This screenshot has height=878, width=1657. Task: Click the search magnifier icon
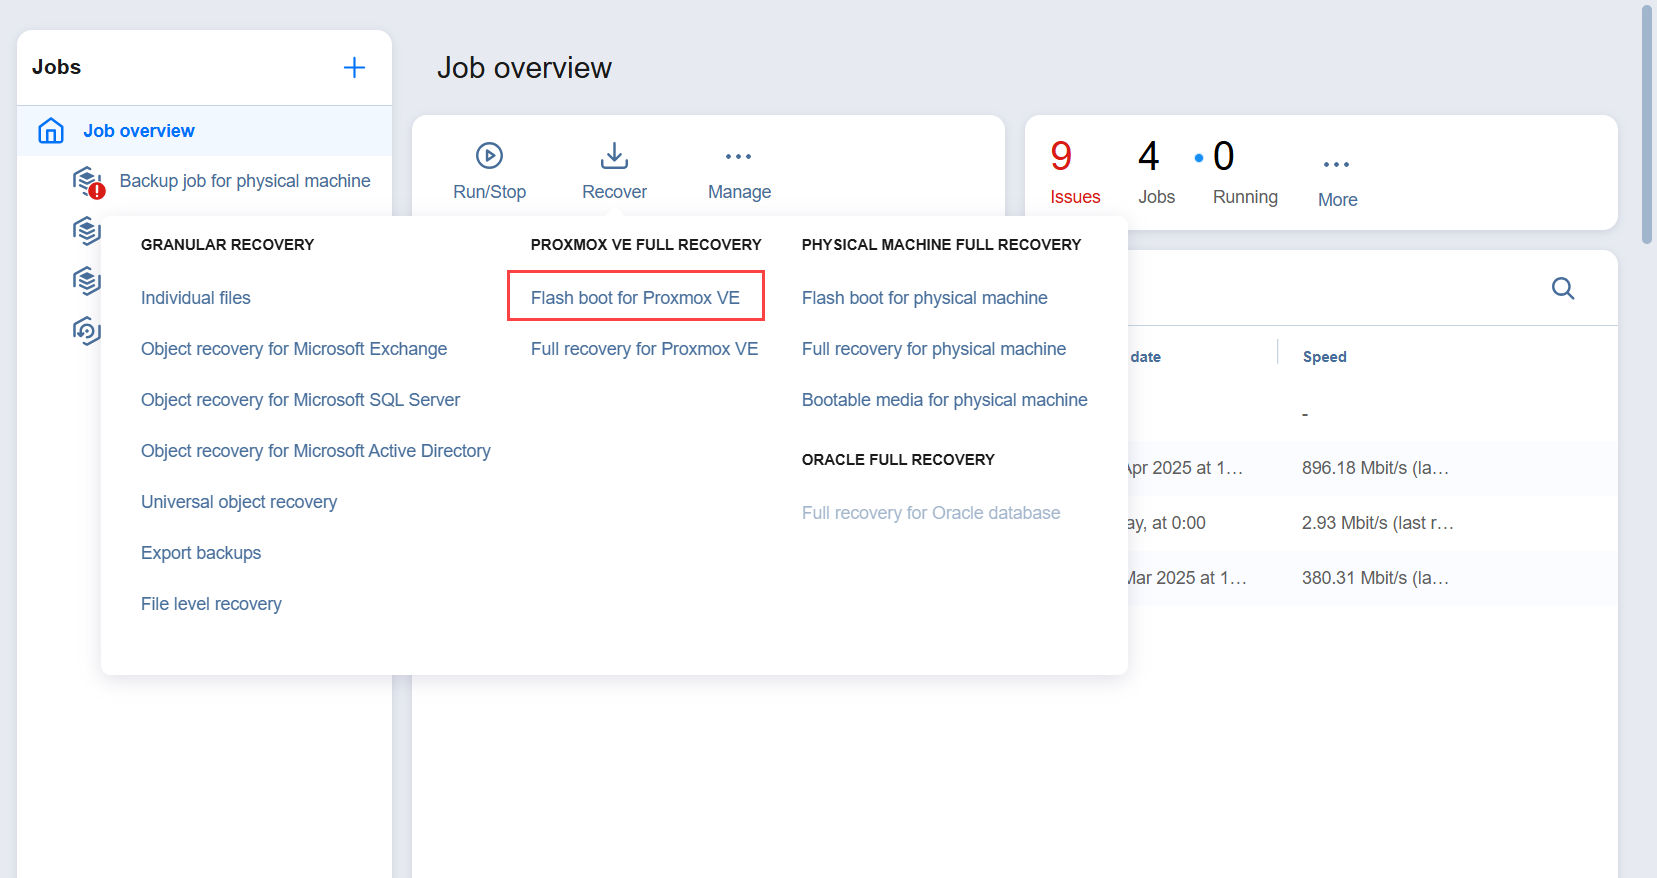click(1562, 289)
